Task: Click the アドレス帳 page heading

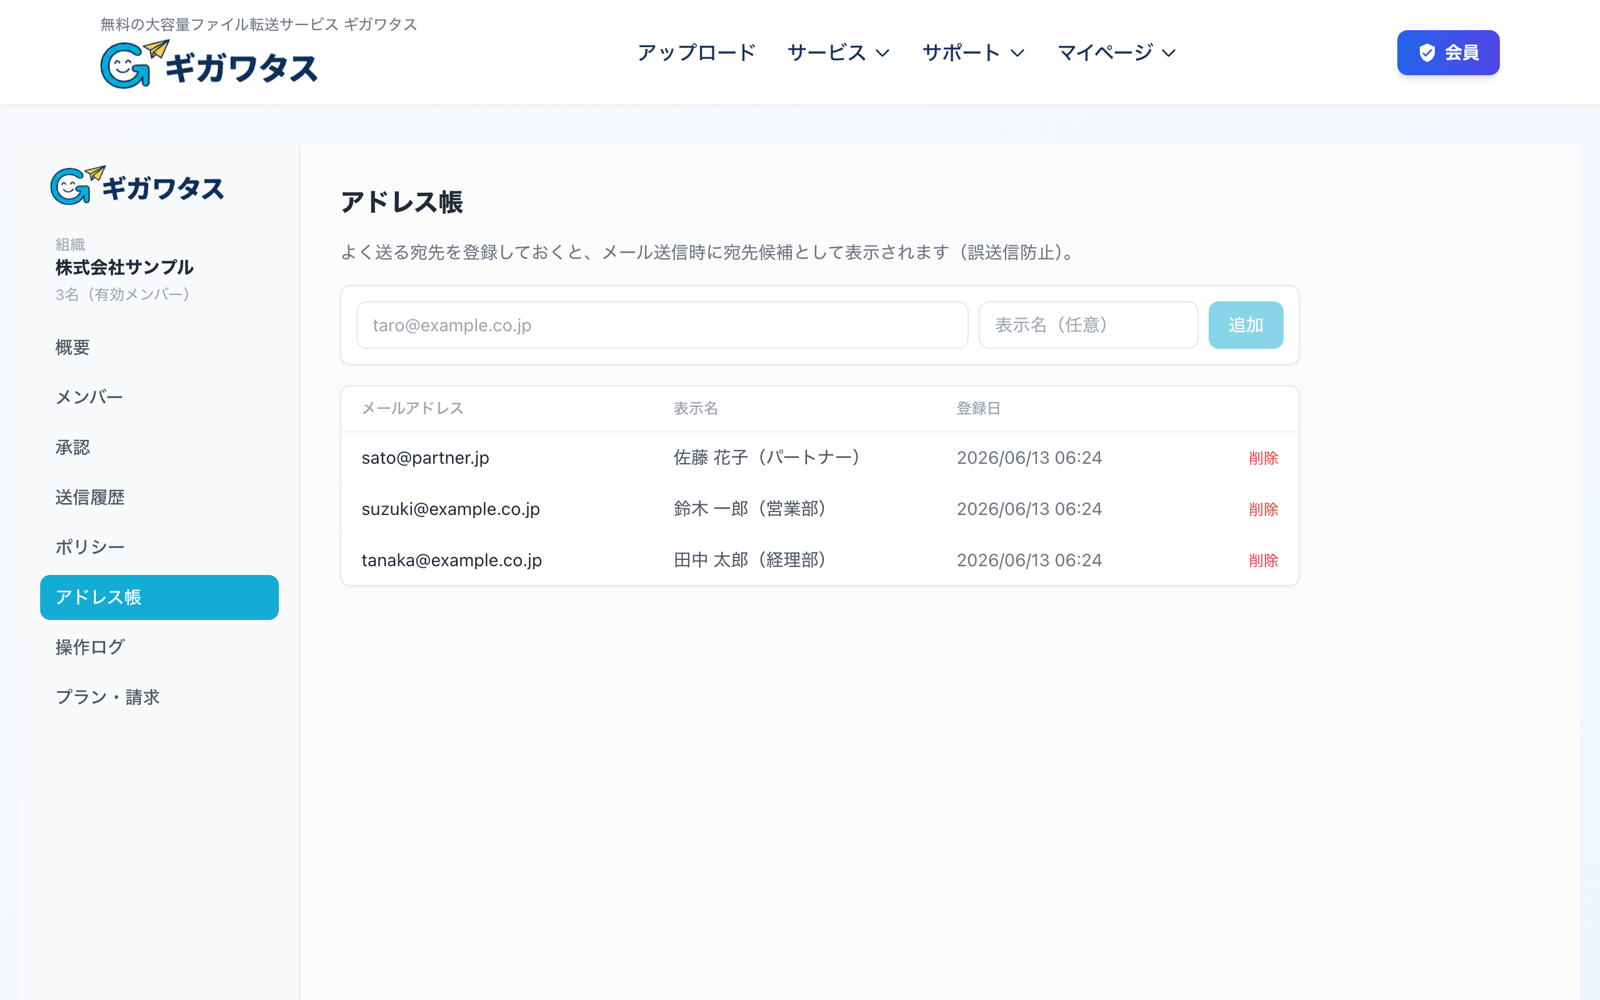Action: [x=401, y=202]
